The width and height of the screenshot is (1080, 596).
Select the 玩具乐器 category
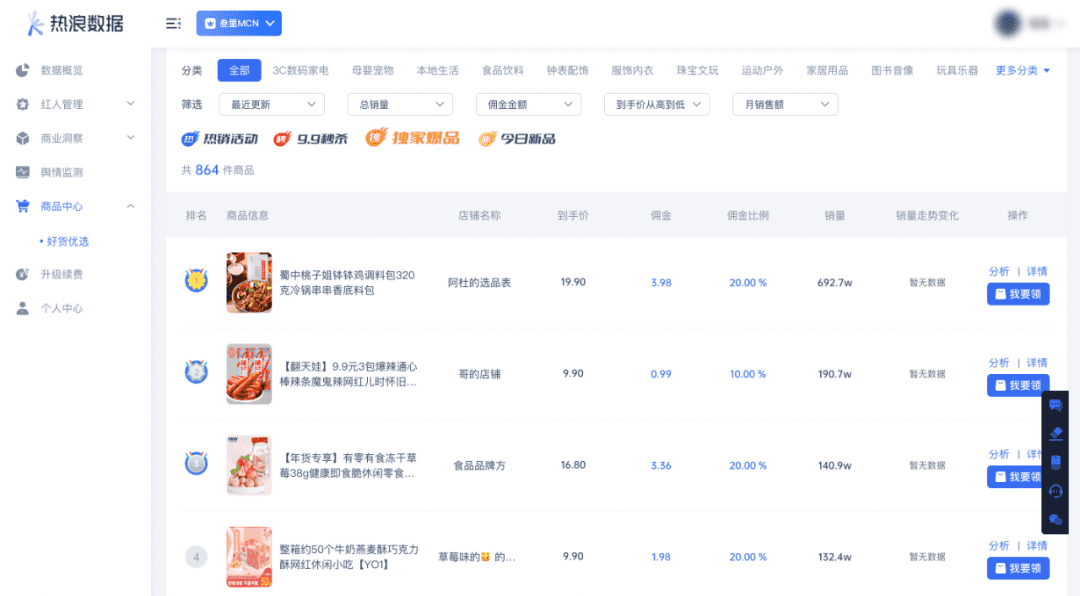(x=957, y=70)
